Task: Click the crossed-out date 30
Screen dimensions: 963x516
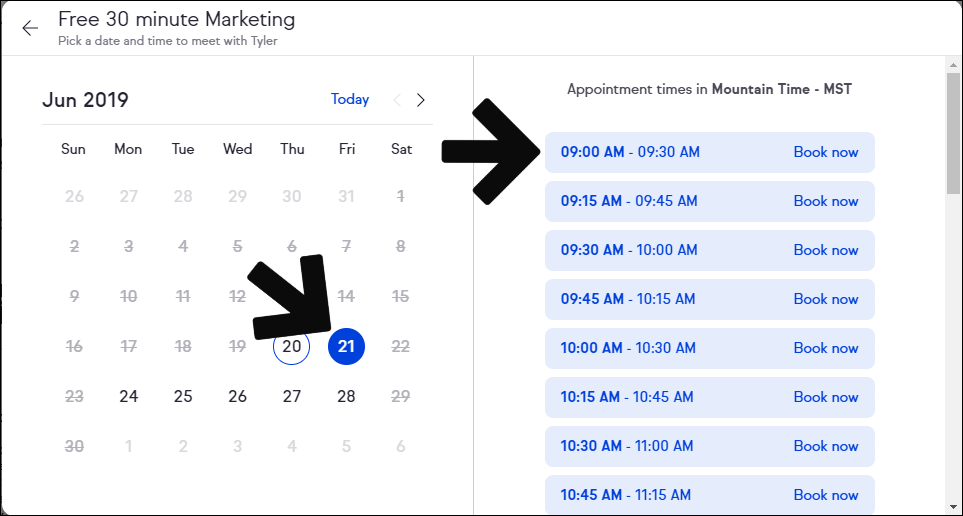Action: click(x=74, y=446)
